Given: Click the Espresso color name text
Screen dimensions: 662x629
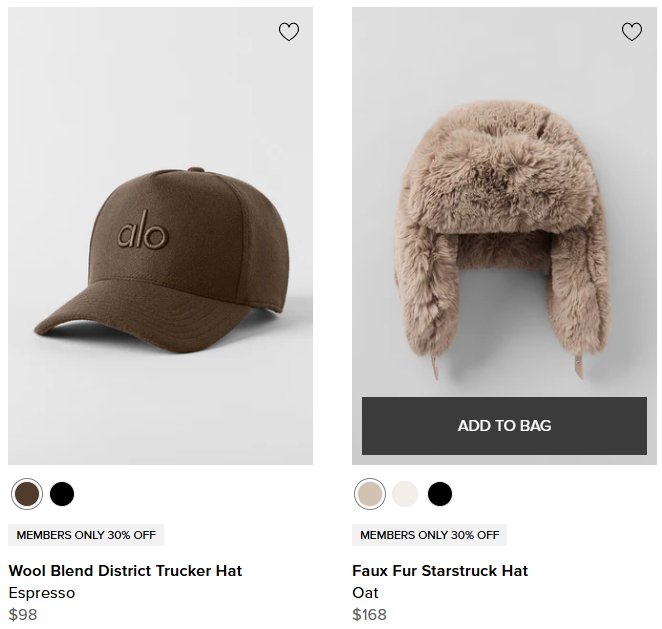Looking at the screenshot, I should click(42, 593).
